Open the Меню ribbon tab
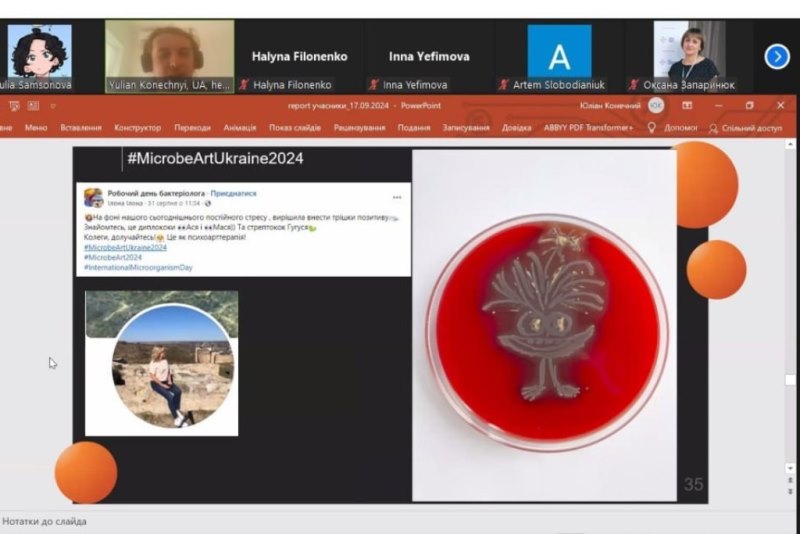Screen dimensions: 800x534 [x=36, y=128]
